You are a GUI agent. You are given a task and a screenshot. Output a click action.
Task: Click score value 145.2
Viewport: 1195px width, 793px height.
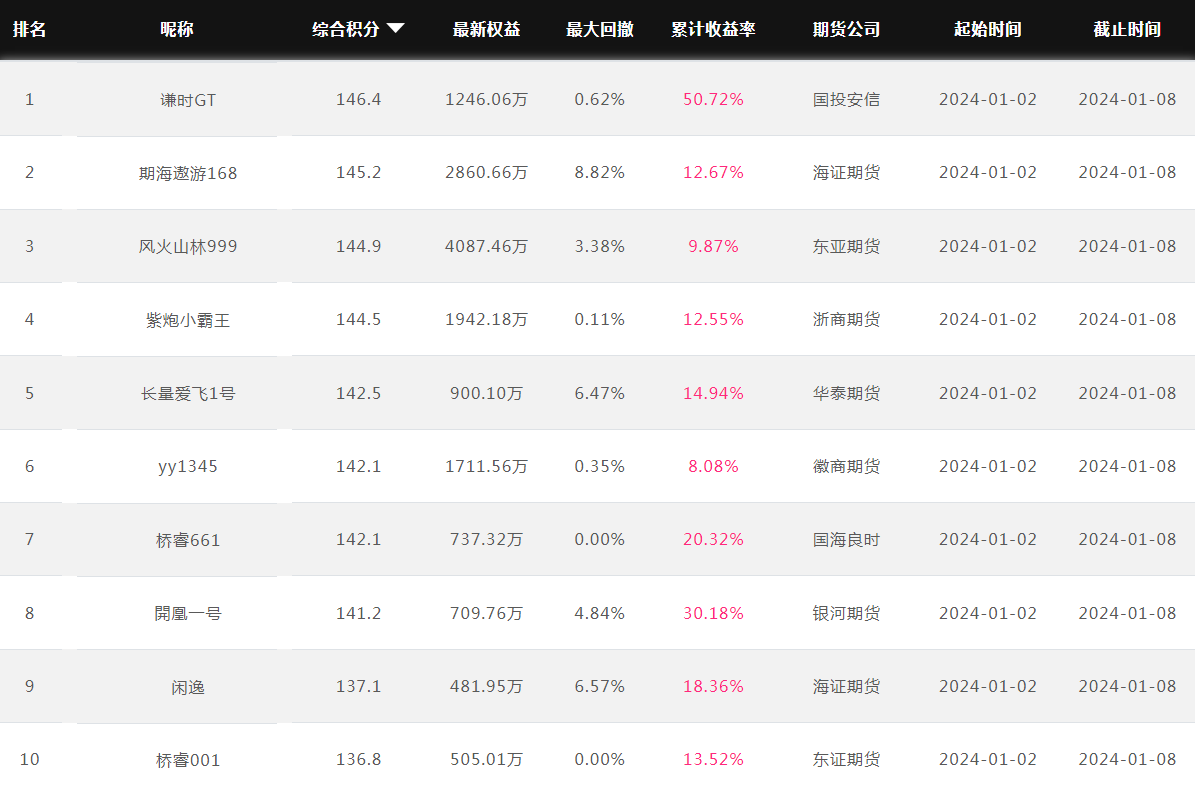tap(358, 172)
